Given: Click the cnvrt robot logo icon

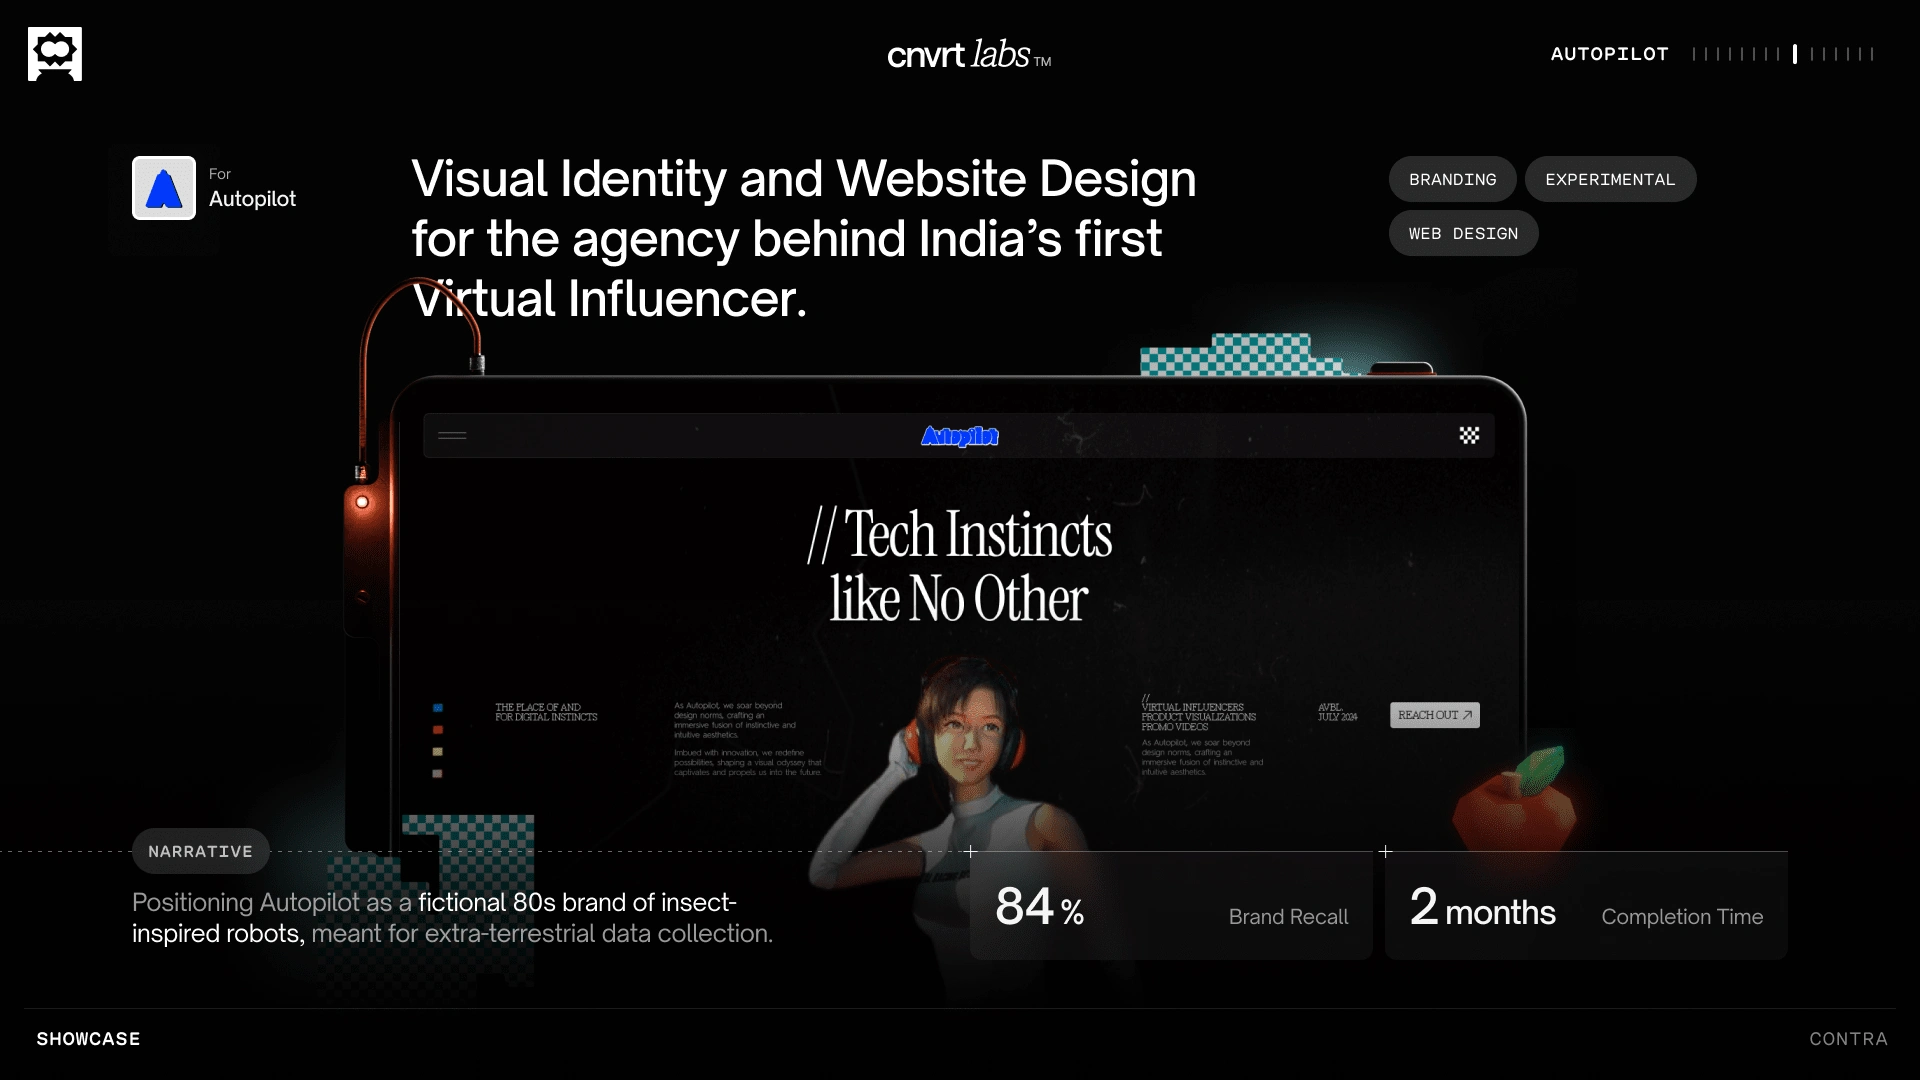Looking at the screenshot, I should pyautogui.click(x=55, y=54).
